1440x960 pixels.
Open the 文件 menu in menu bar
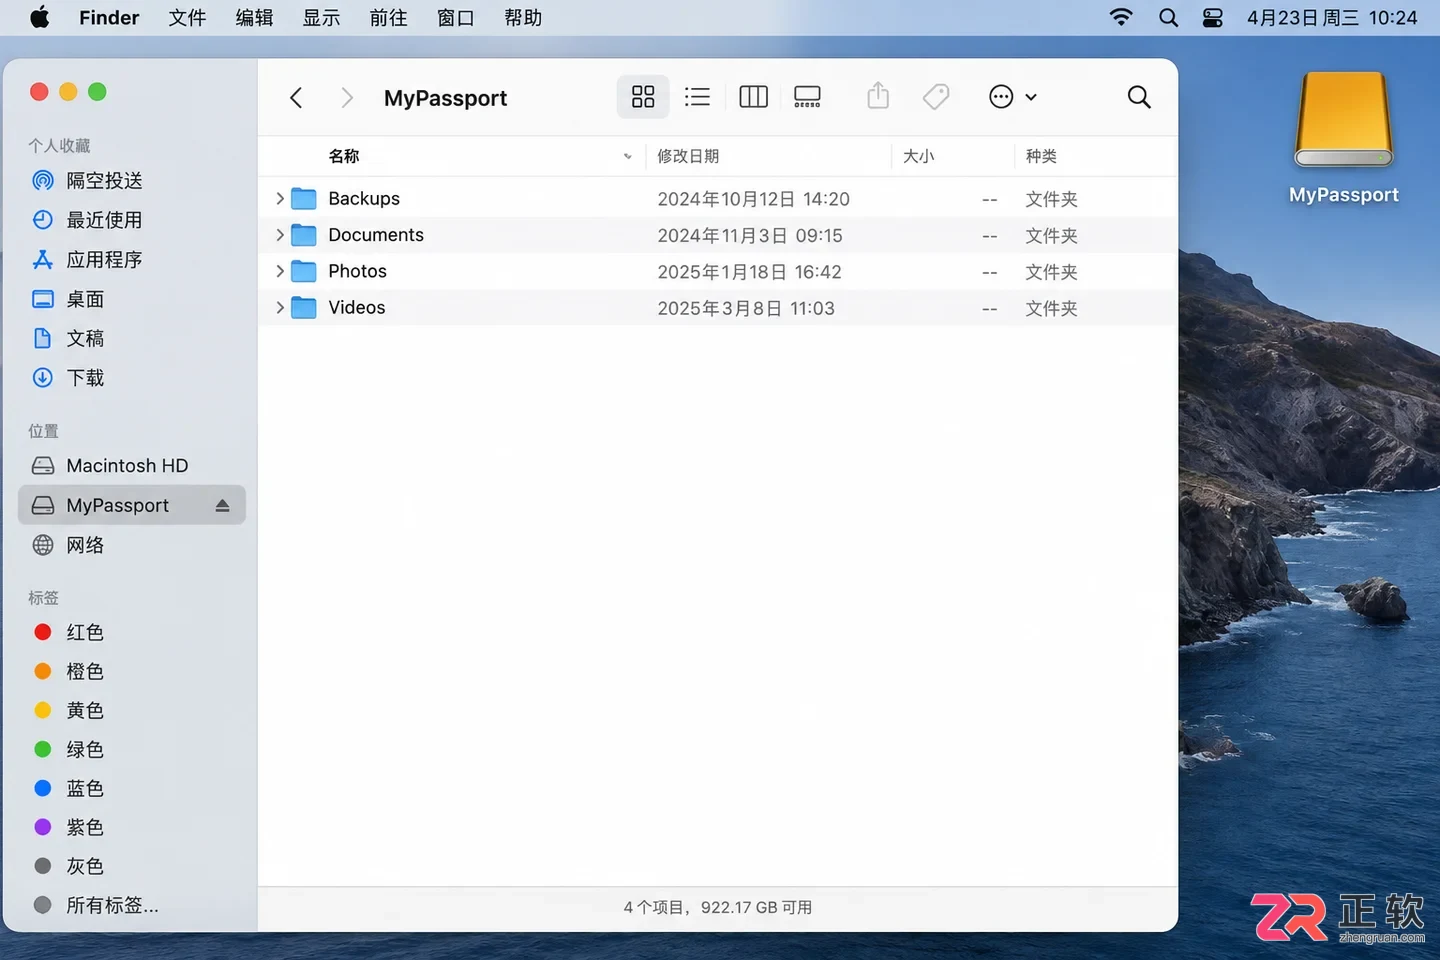coord(187,18)
